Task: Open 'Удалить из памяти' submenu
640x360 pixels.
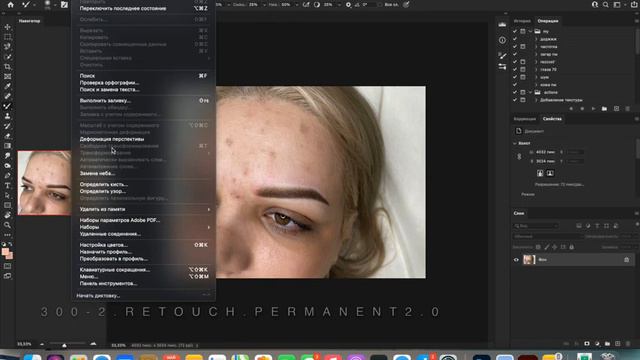Action: click(144, 209)
